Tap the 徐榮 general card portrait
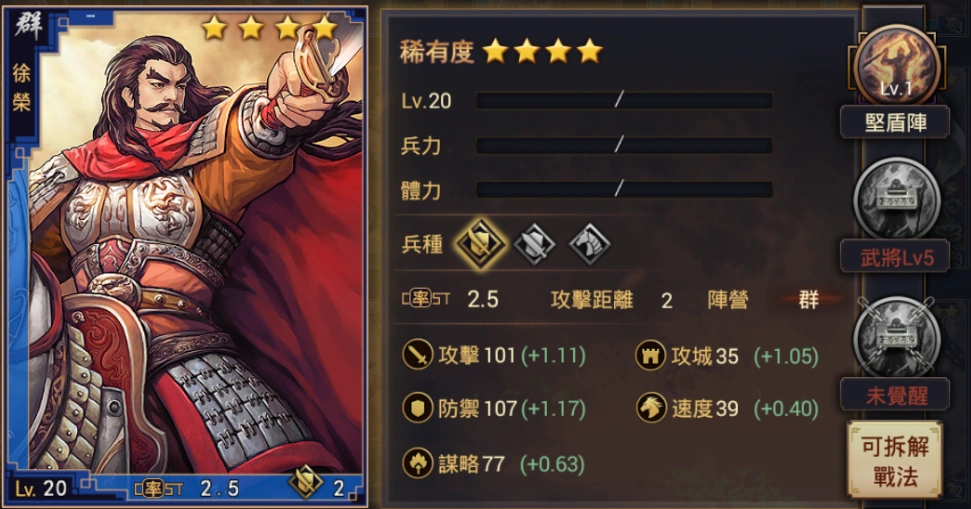The image size is (971, 509). coord(186,255)
